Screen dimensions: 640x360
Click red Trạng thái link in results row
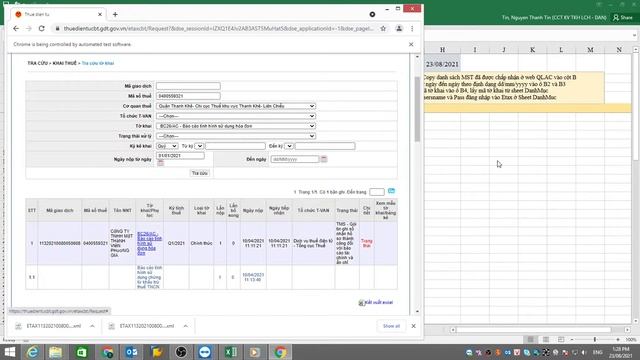click(x=367, y=243)
